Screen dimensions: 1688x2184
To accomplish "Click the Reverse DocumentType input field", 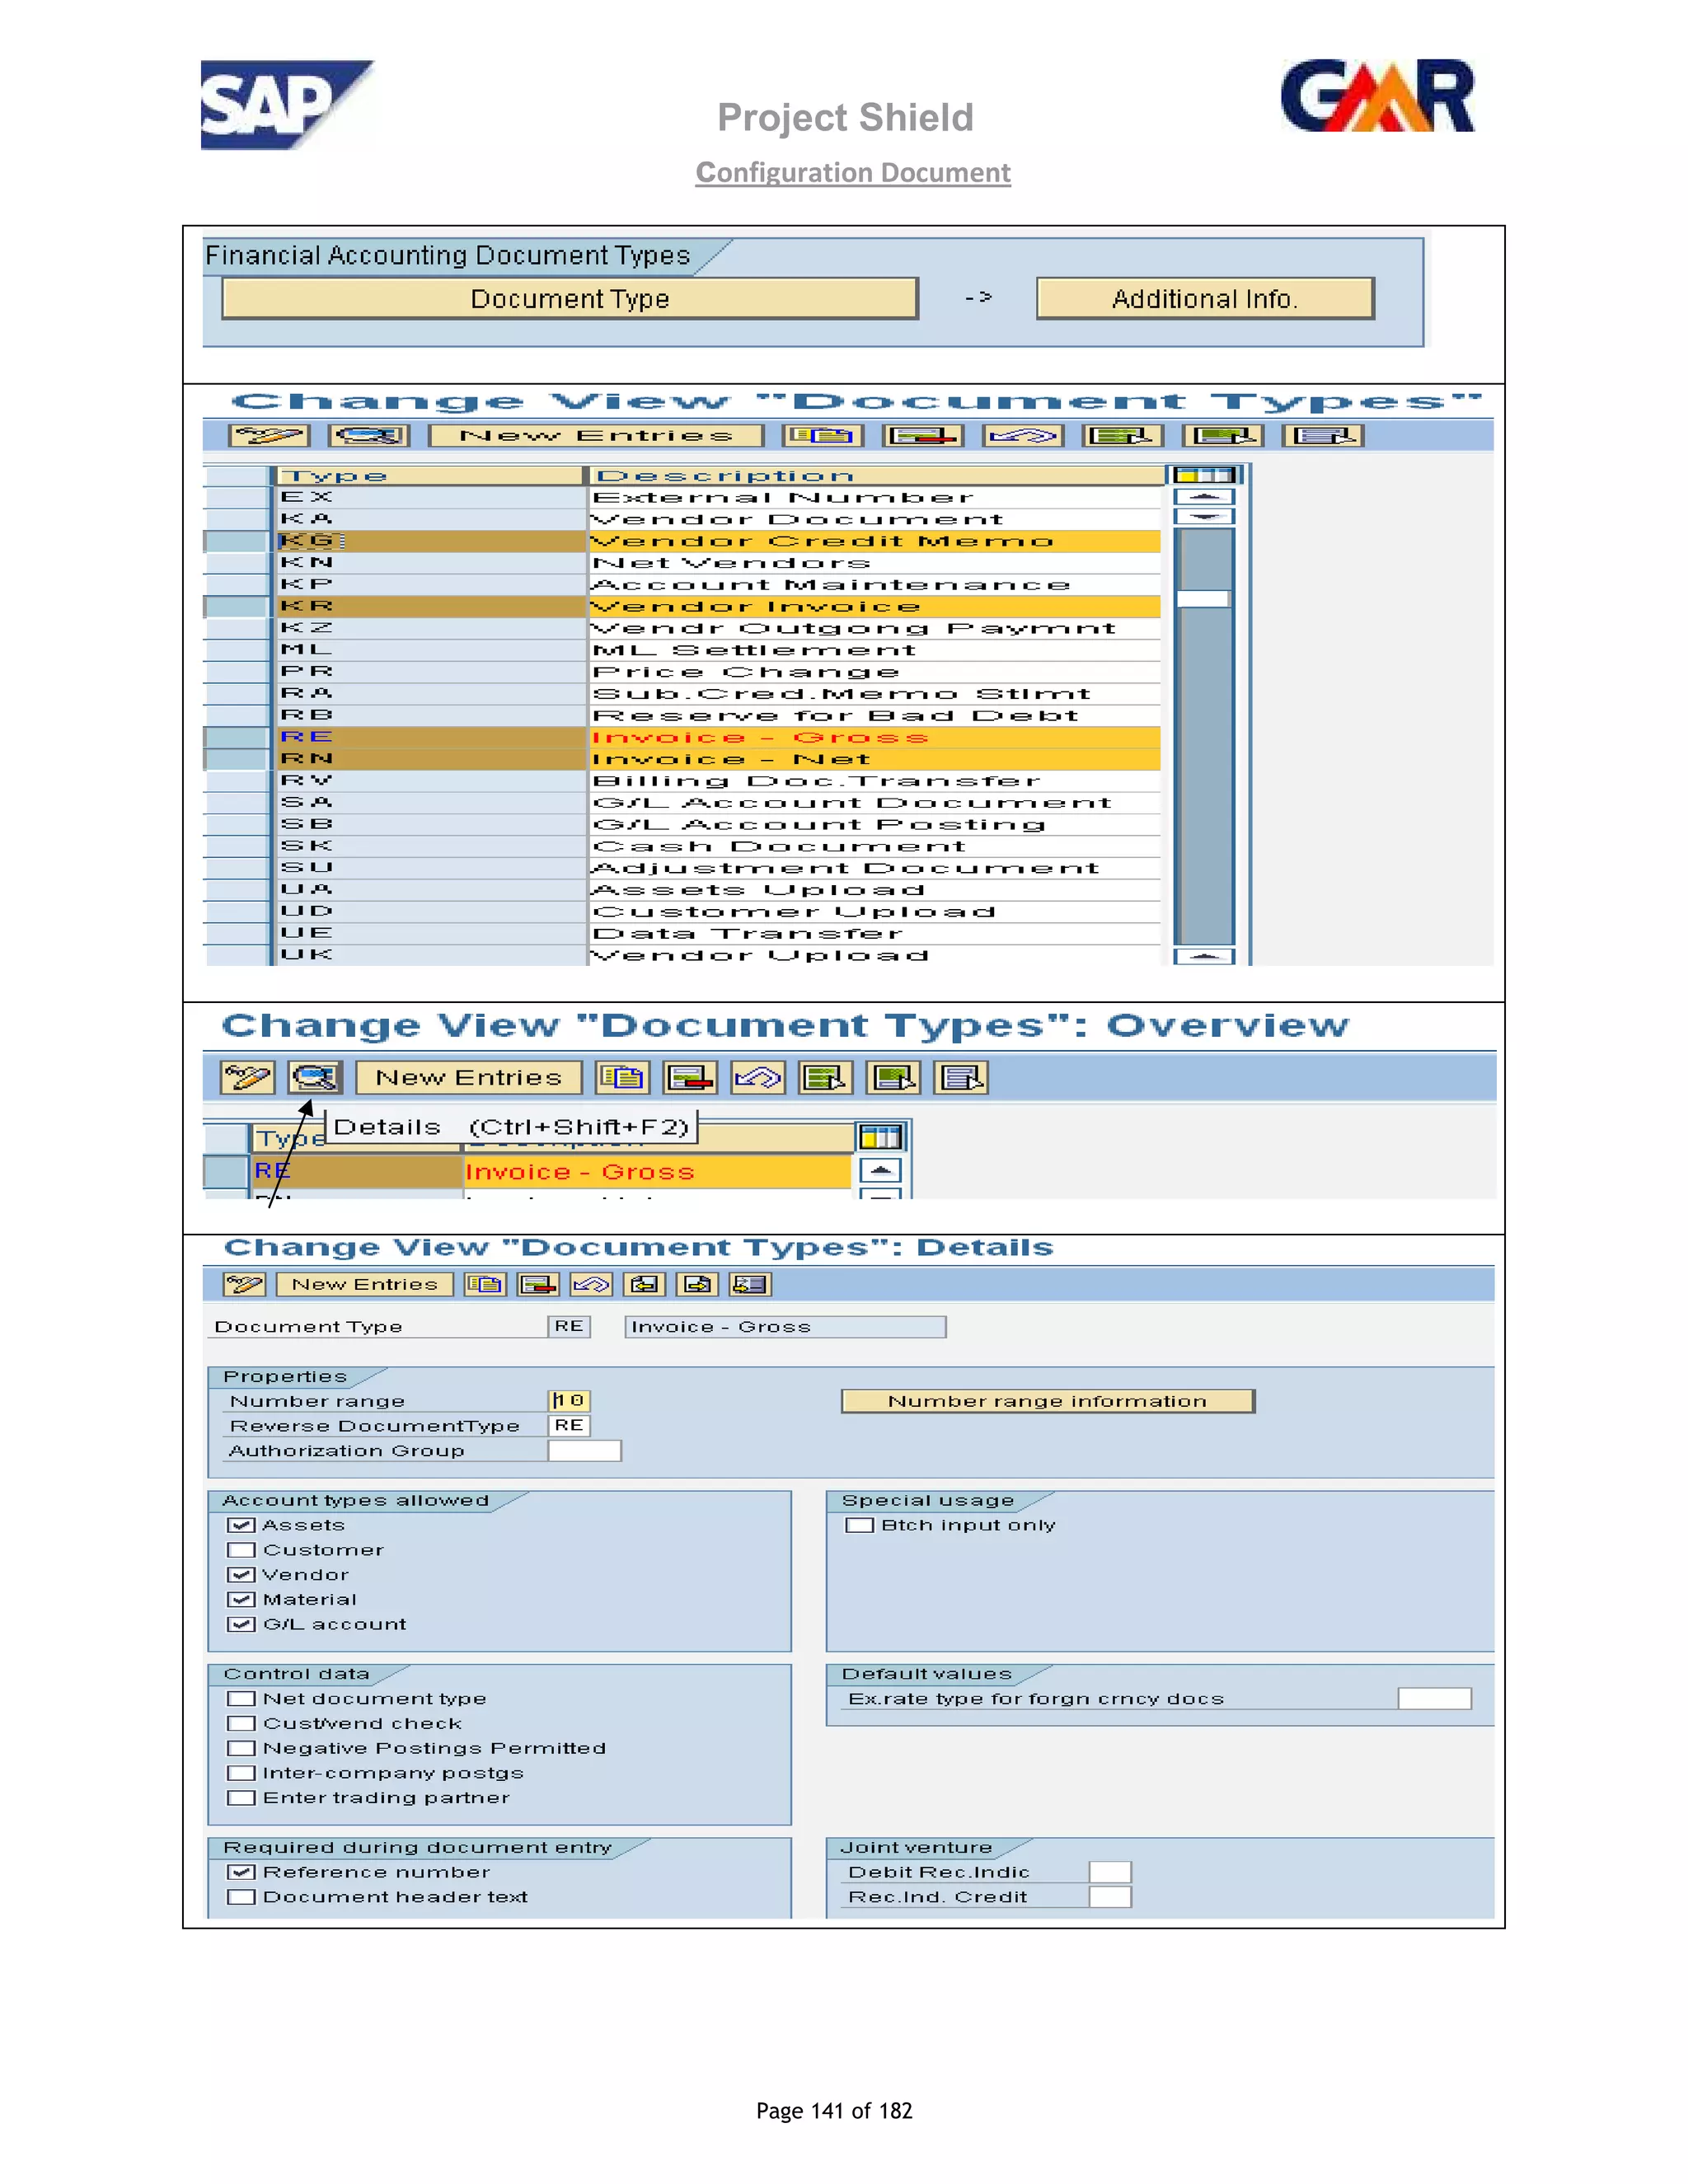I will [569, 1426].
